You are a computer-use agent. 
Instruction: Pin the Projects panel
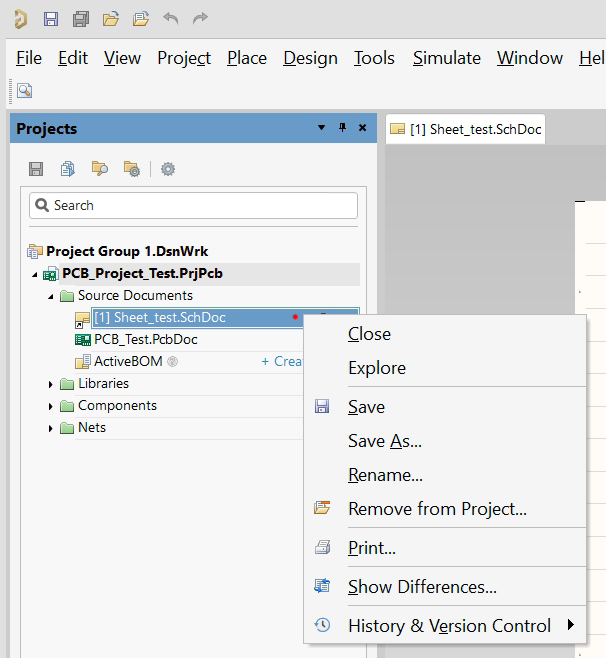(342, 128)
